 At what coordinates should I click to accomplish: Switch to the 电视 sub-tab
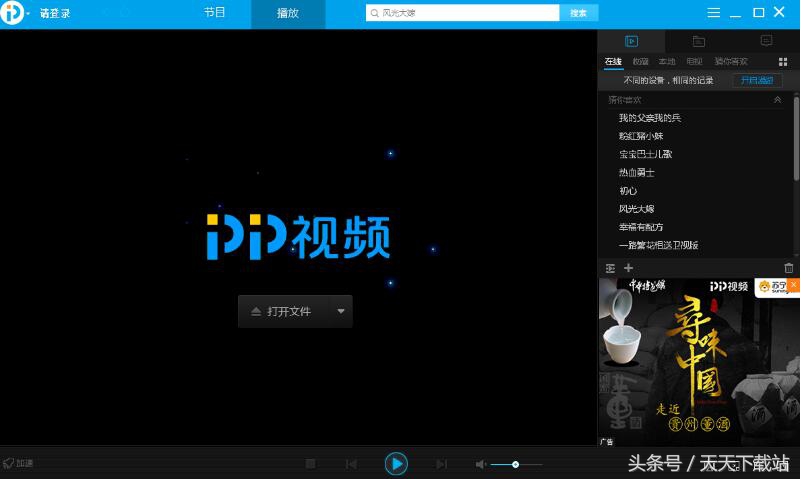pyautogui.click(x=694, y=62)
